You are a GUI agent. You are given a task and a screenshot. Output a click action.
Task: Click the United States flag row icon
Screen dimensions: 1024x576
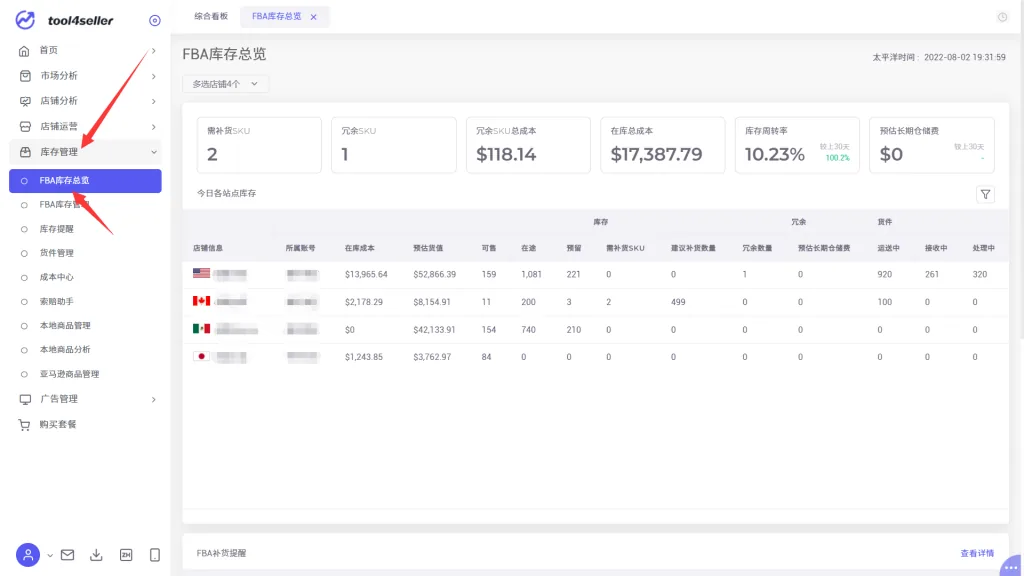click(x=201, y=273)
